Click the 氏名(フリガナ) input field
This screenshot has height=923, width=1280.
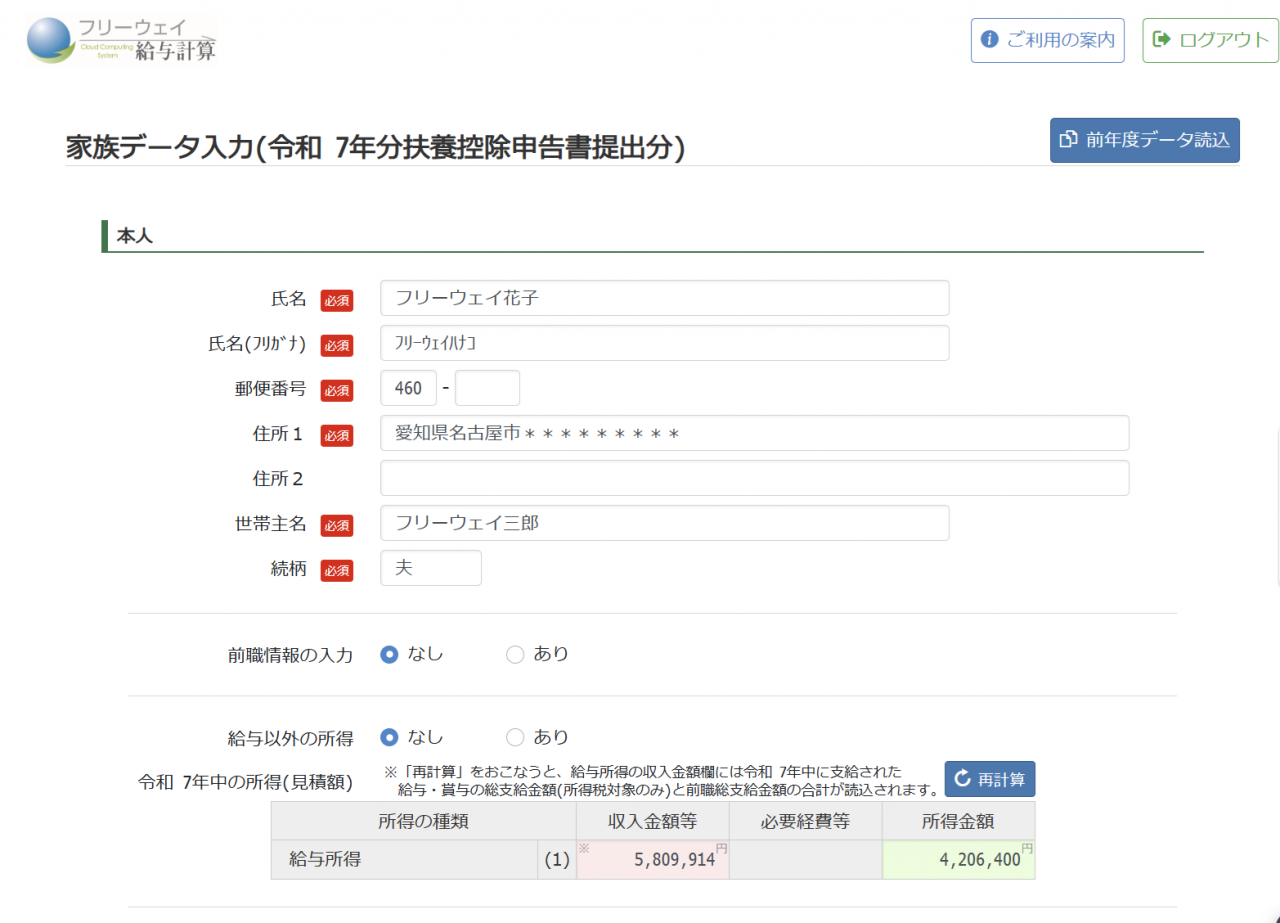tap(664, 343)
